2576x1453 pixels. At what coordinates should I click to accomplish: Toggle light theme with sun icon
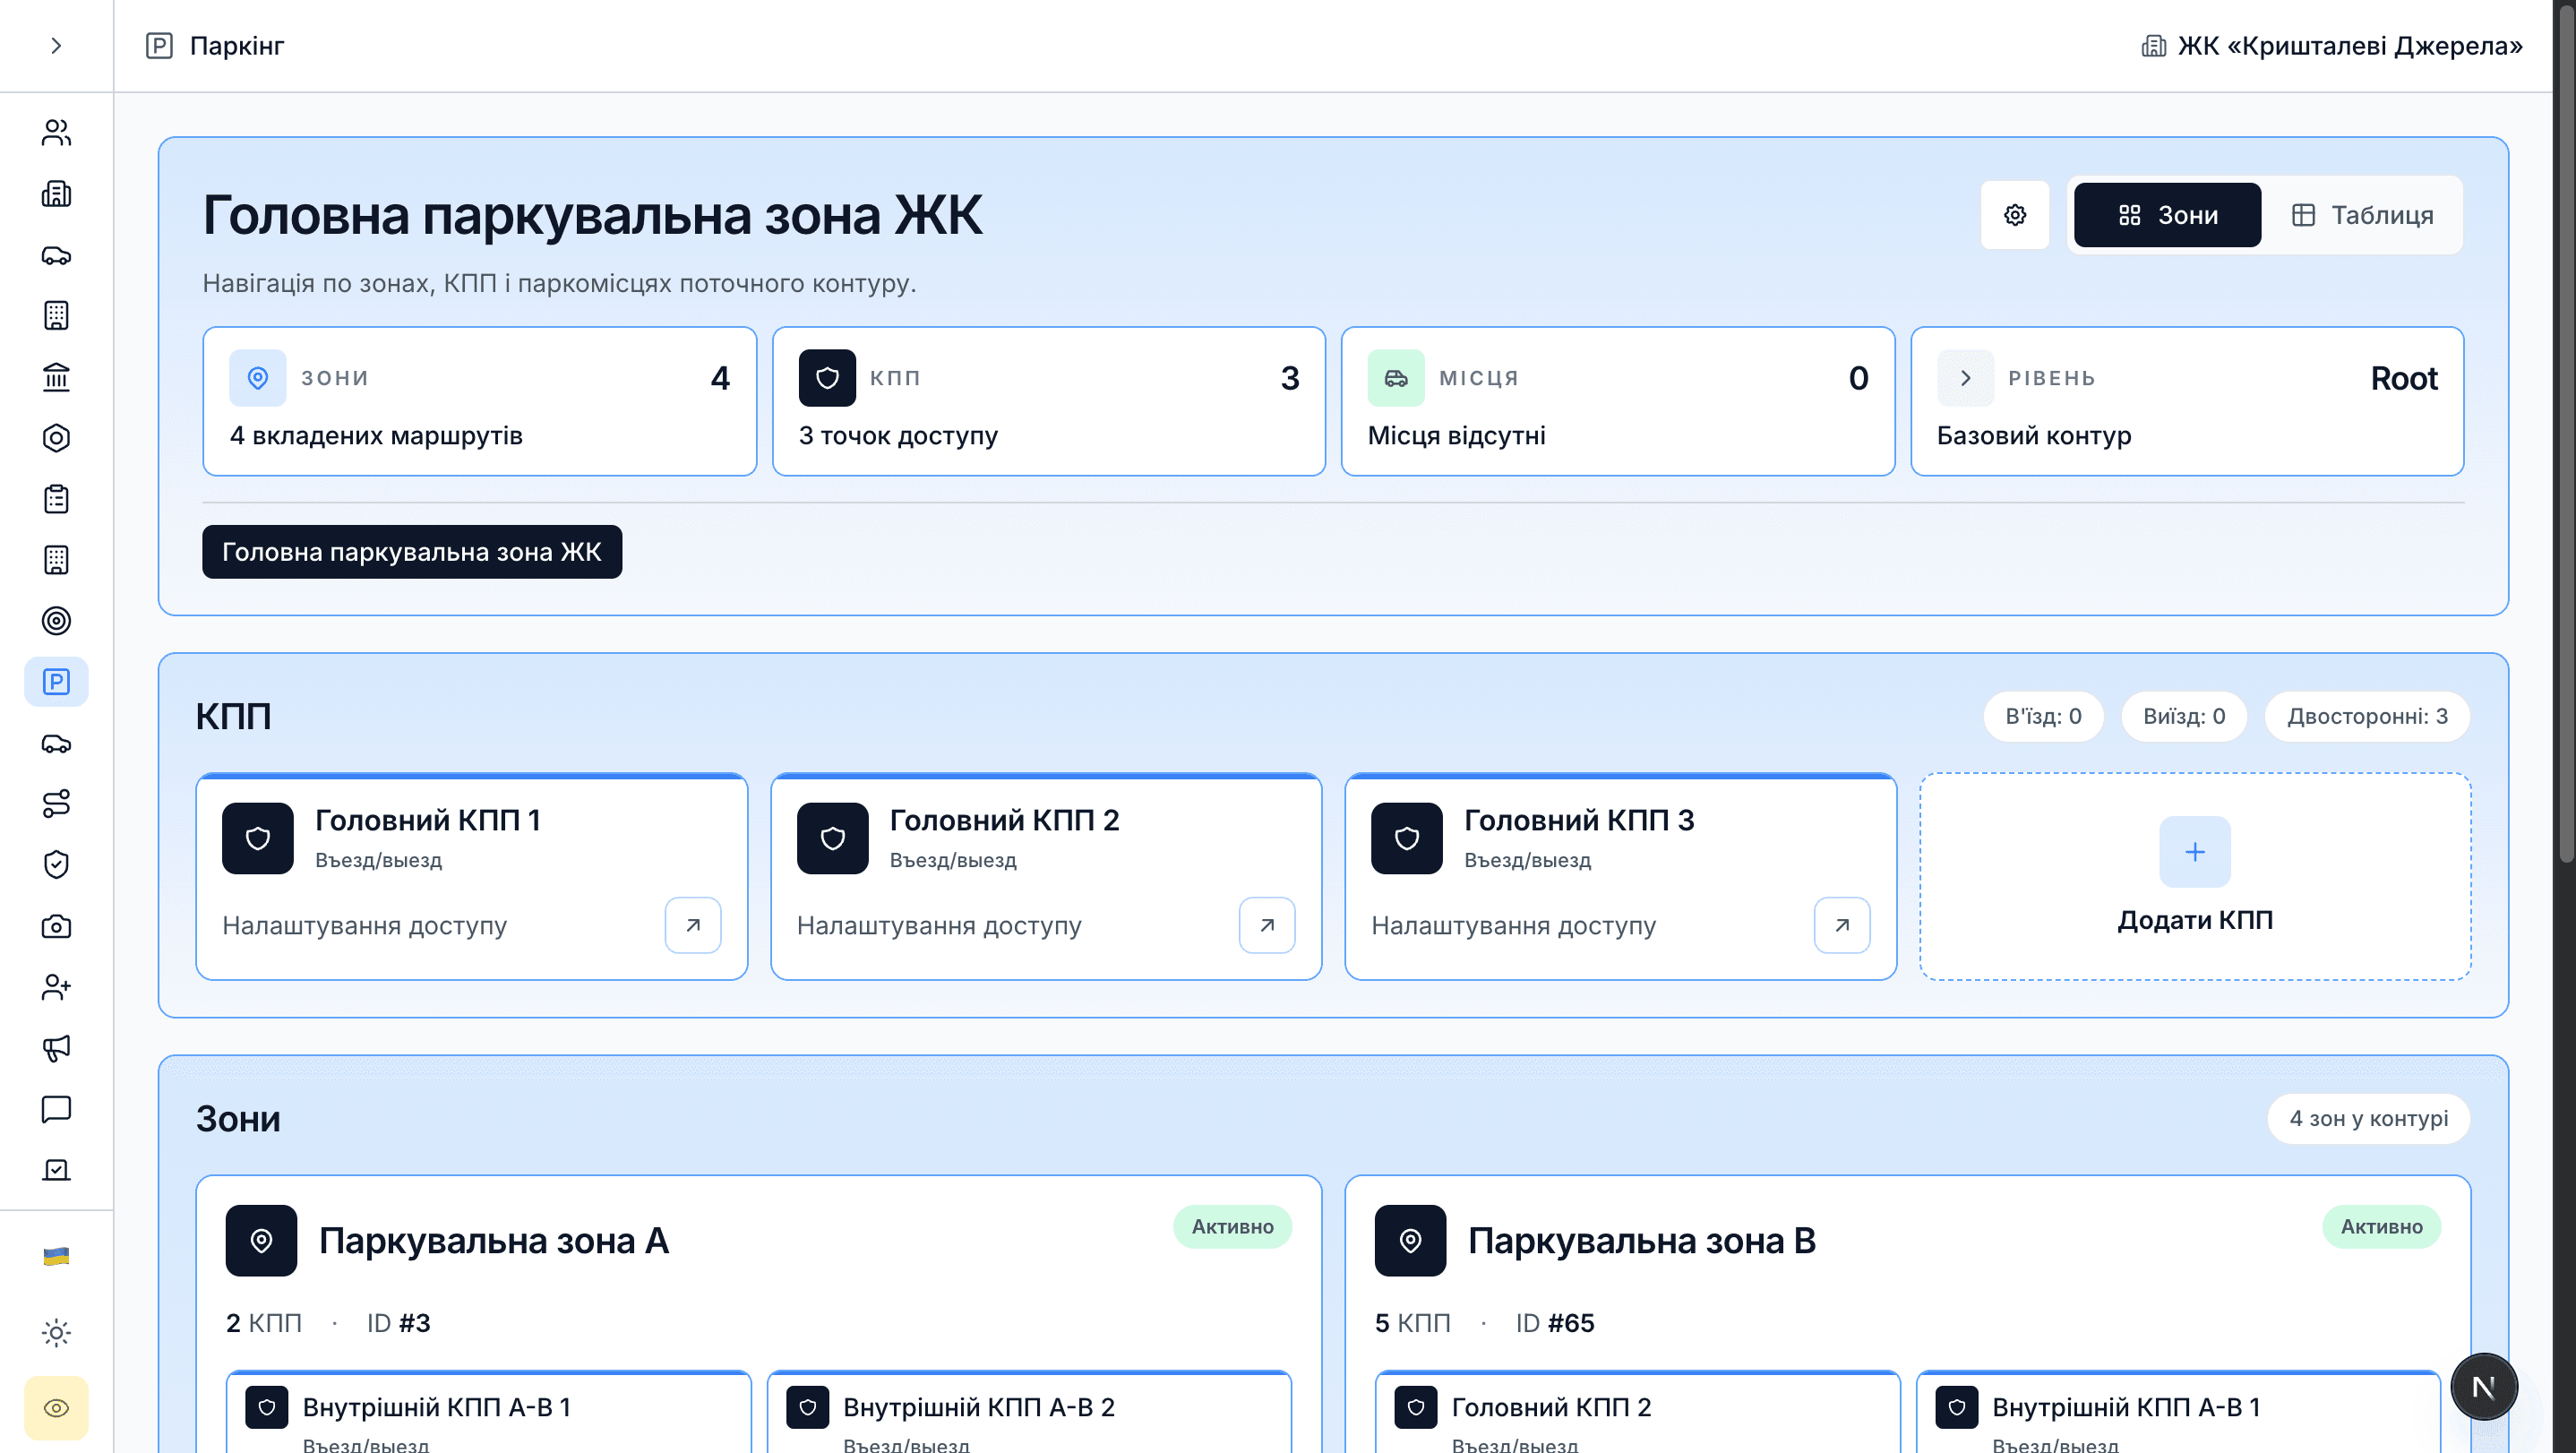point(56,1333)
